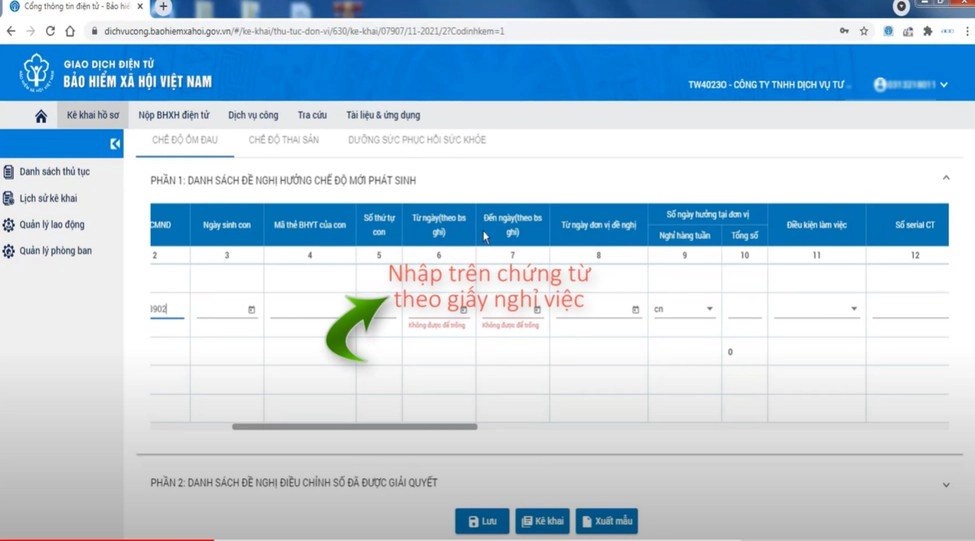The width and height of the screenshot is (975, 541).
Task: Click the Xuất mẫu button
Action: tap(606, 521)
